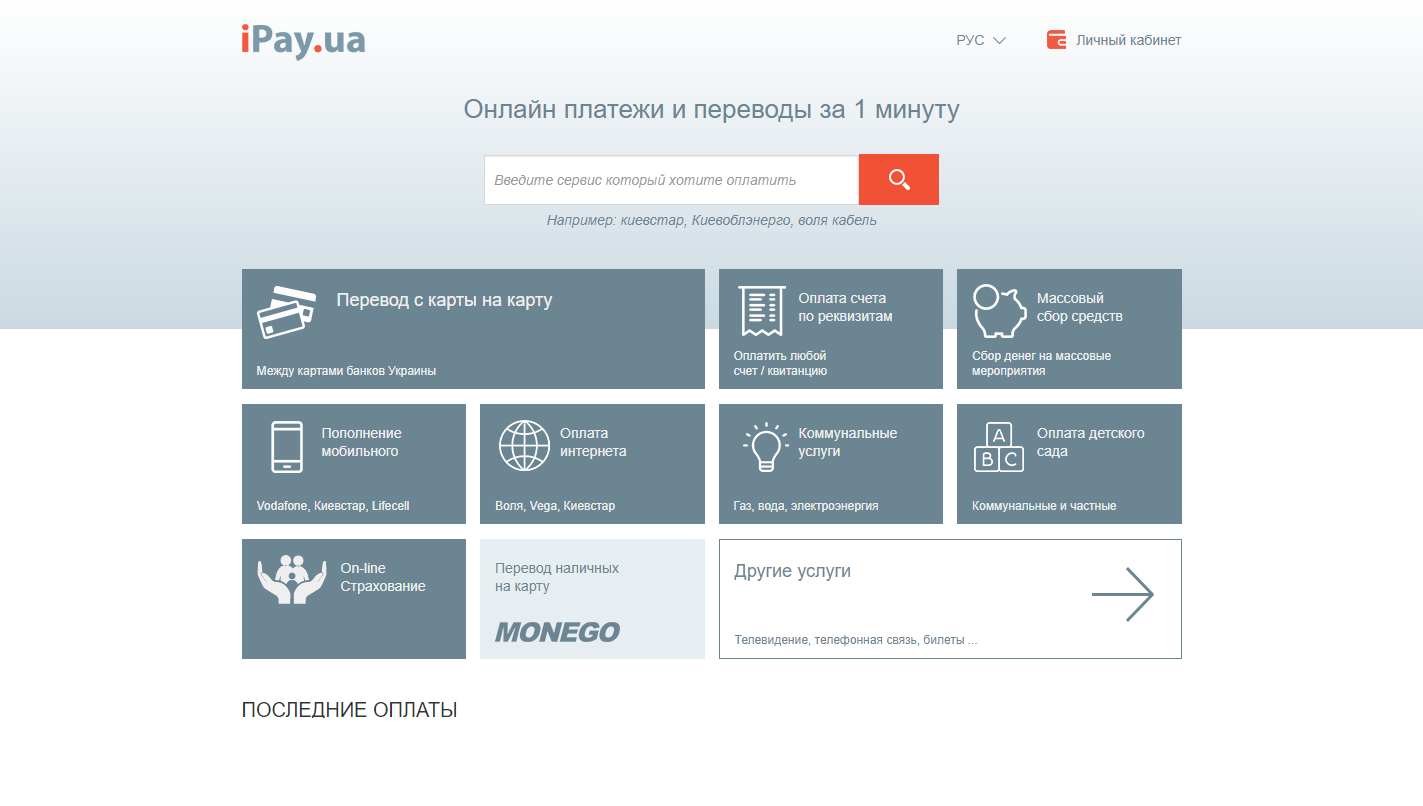Click the receipt bill icon
The image size is (1423, 806).
[x=761, y=310]
